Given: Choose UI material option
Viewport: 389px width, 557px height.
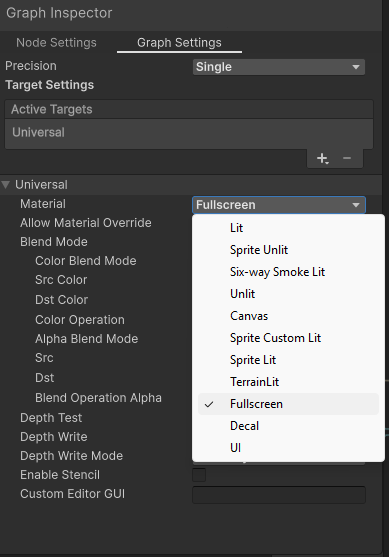Looking at the screenshot, I should coord(288,448).
